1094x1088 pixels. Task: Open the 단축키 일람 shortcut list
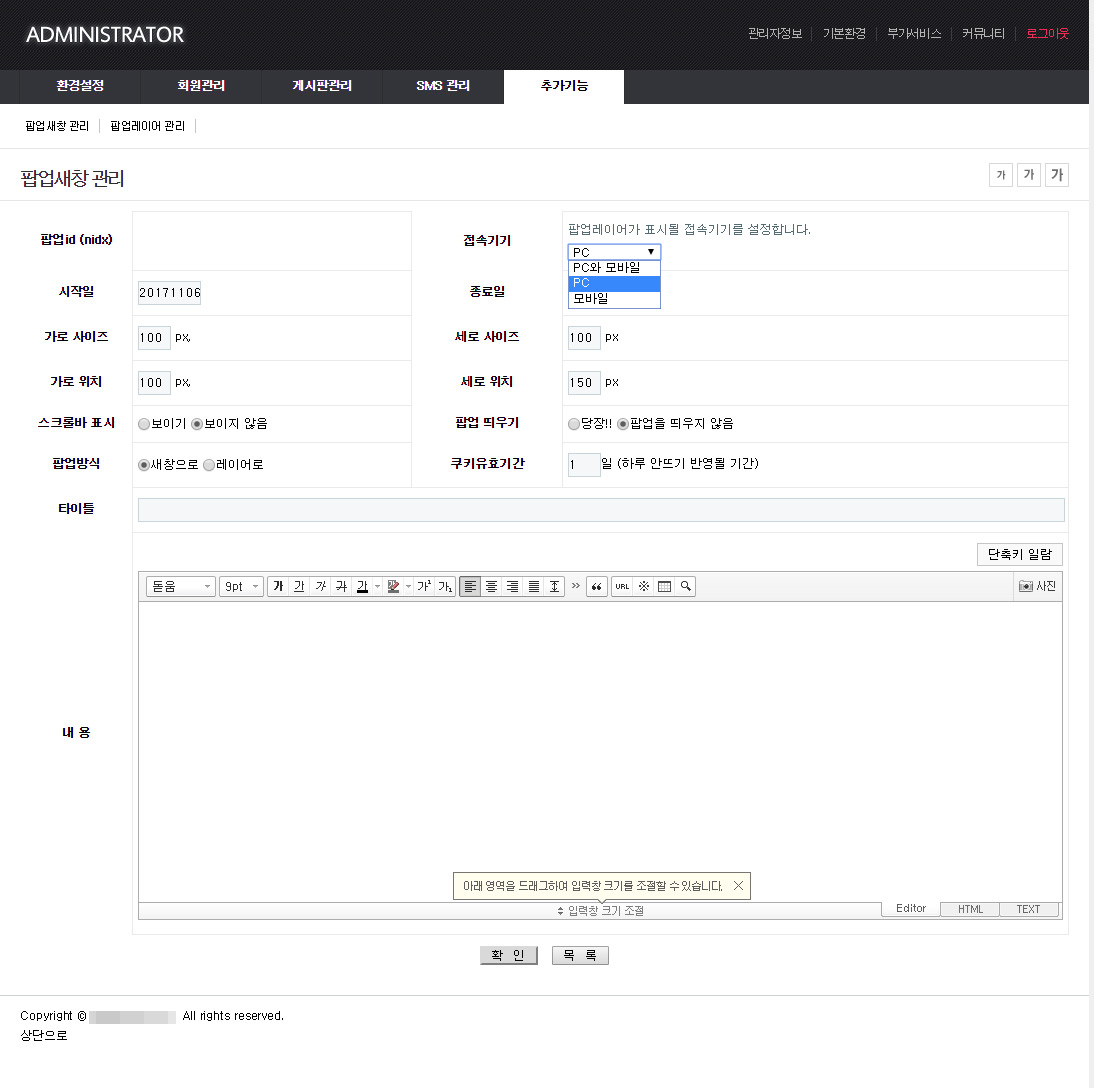1019,554
